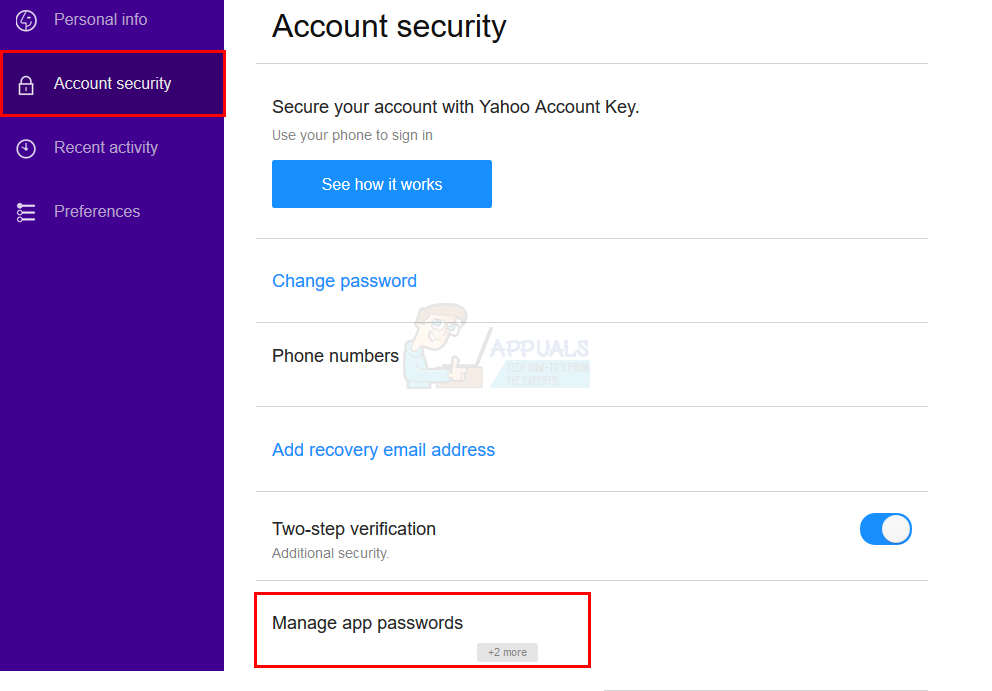This screenshot has height=691, width=992.
Task: Click Add recovery email address link
Action: click(383, 450)
